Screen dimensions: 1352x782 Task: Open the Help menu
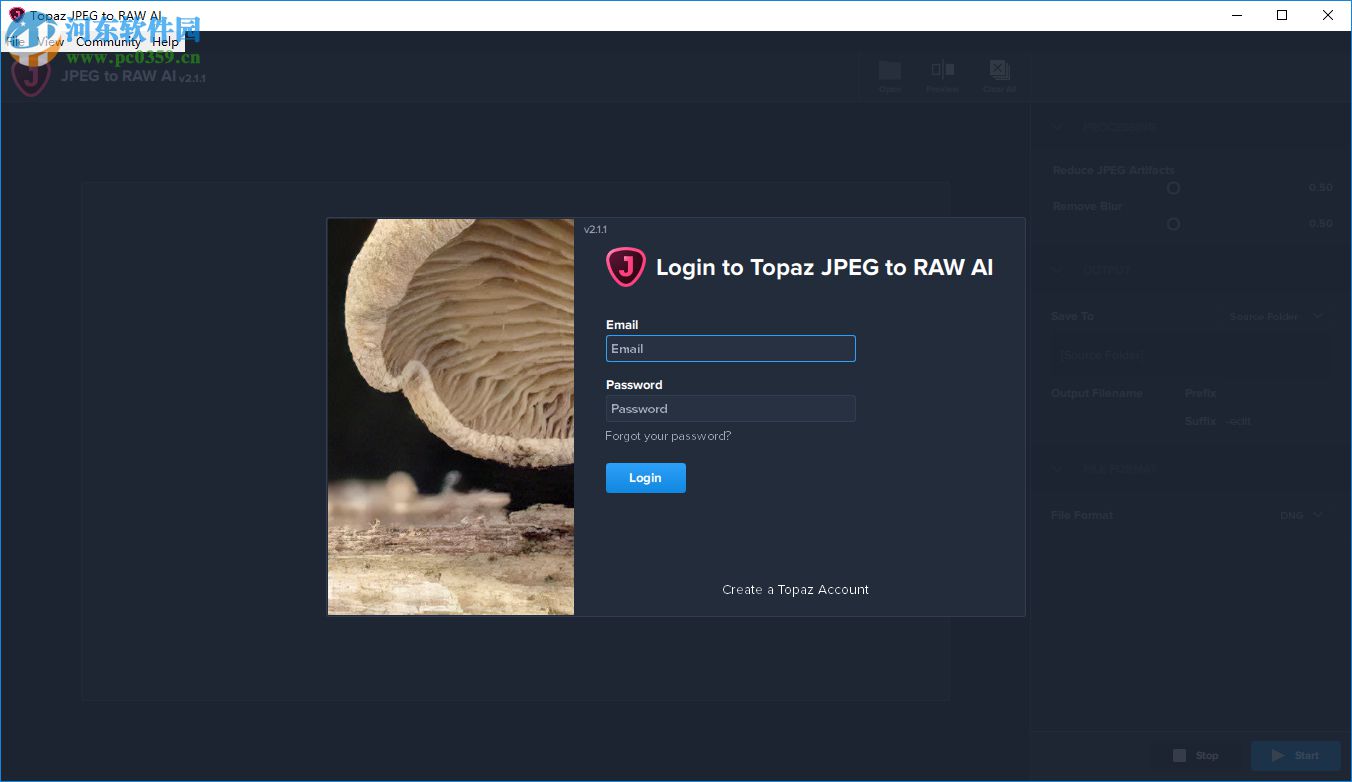tap(166, 42)
